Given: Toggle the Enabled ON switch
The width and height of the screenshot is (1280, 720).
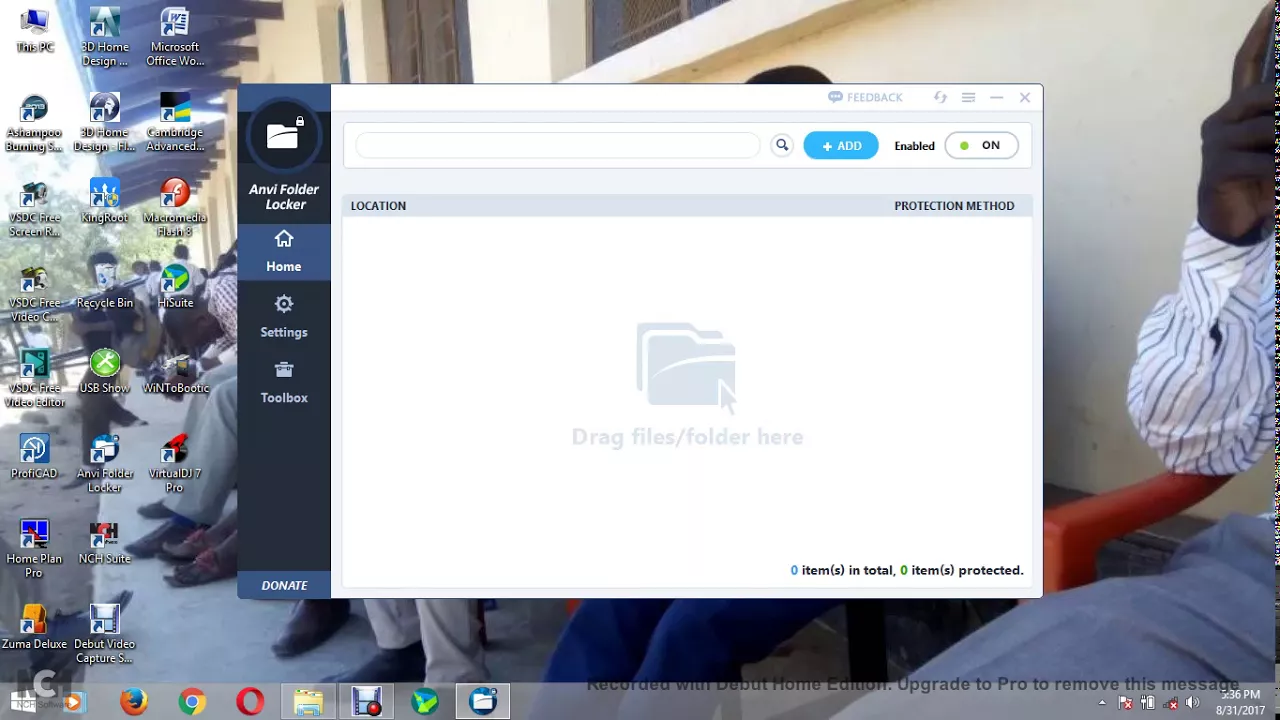Looking at the screenshot, I should click(x=981, y=146).
